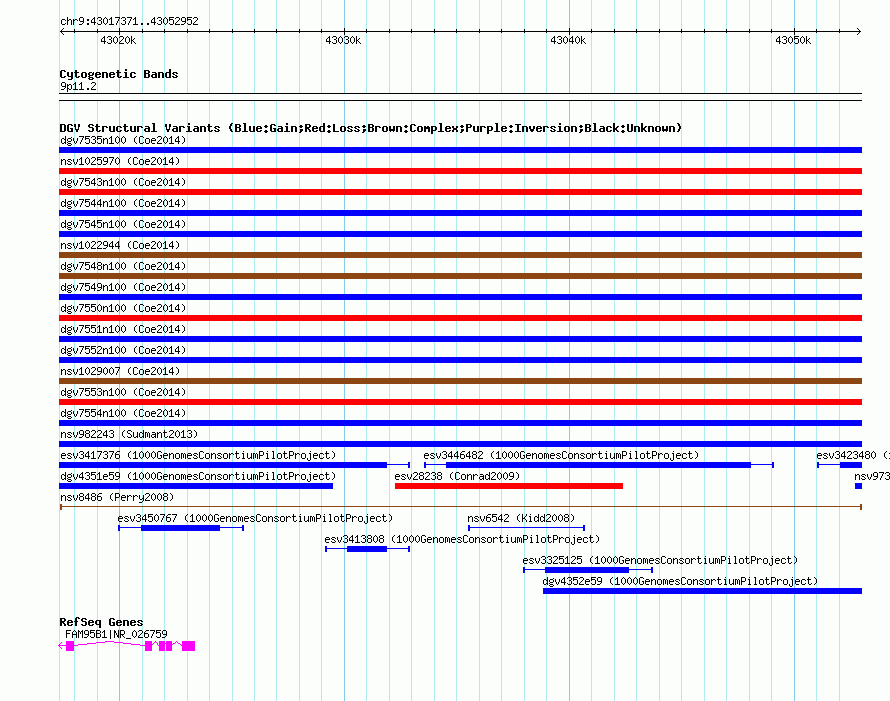Click the red esv28238 (Conrad2009) loss bar
The height and width of the screenshot is (701, 890).
point(508,486)
